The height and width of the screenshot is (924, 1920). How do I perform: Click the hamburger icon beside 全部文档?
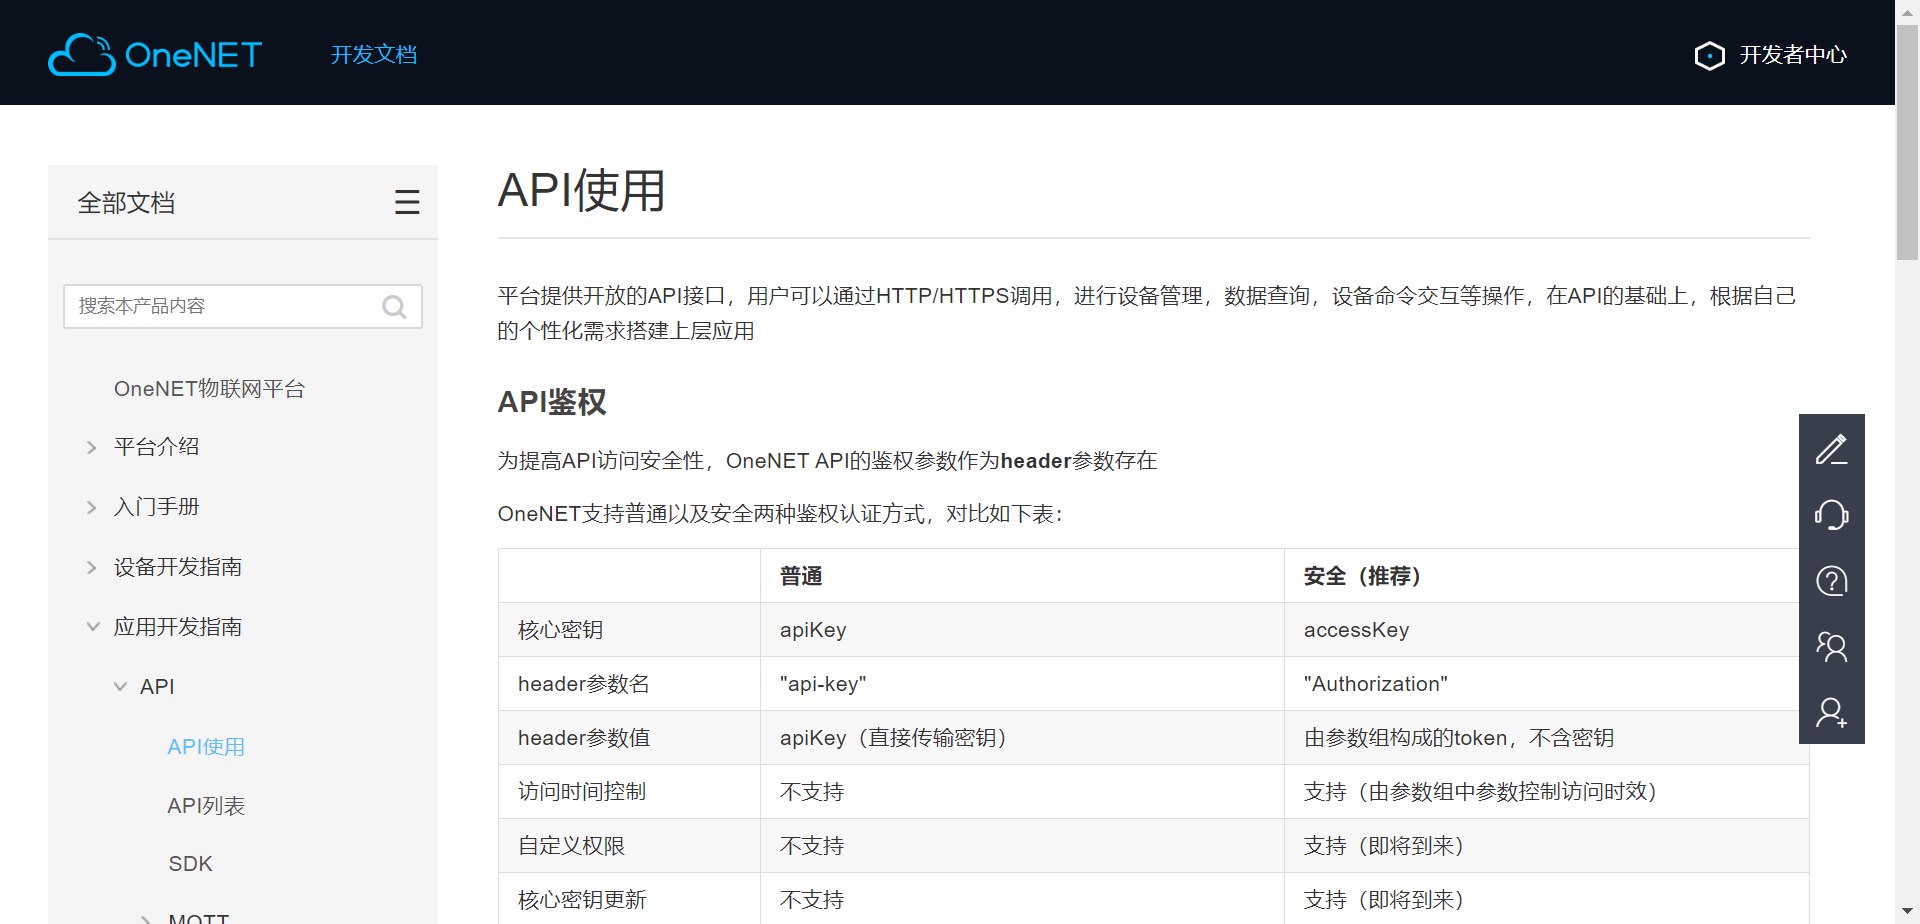point(407,201)
